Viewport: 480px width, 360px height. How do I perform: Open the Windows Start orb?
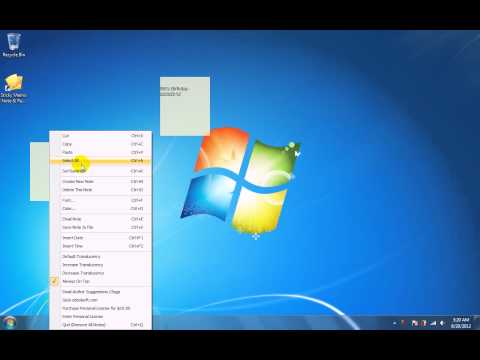tap(10, 323)
